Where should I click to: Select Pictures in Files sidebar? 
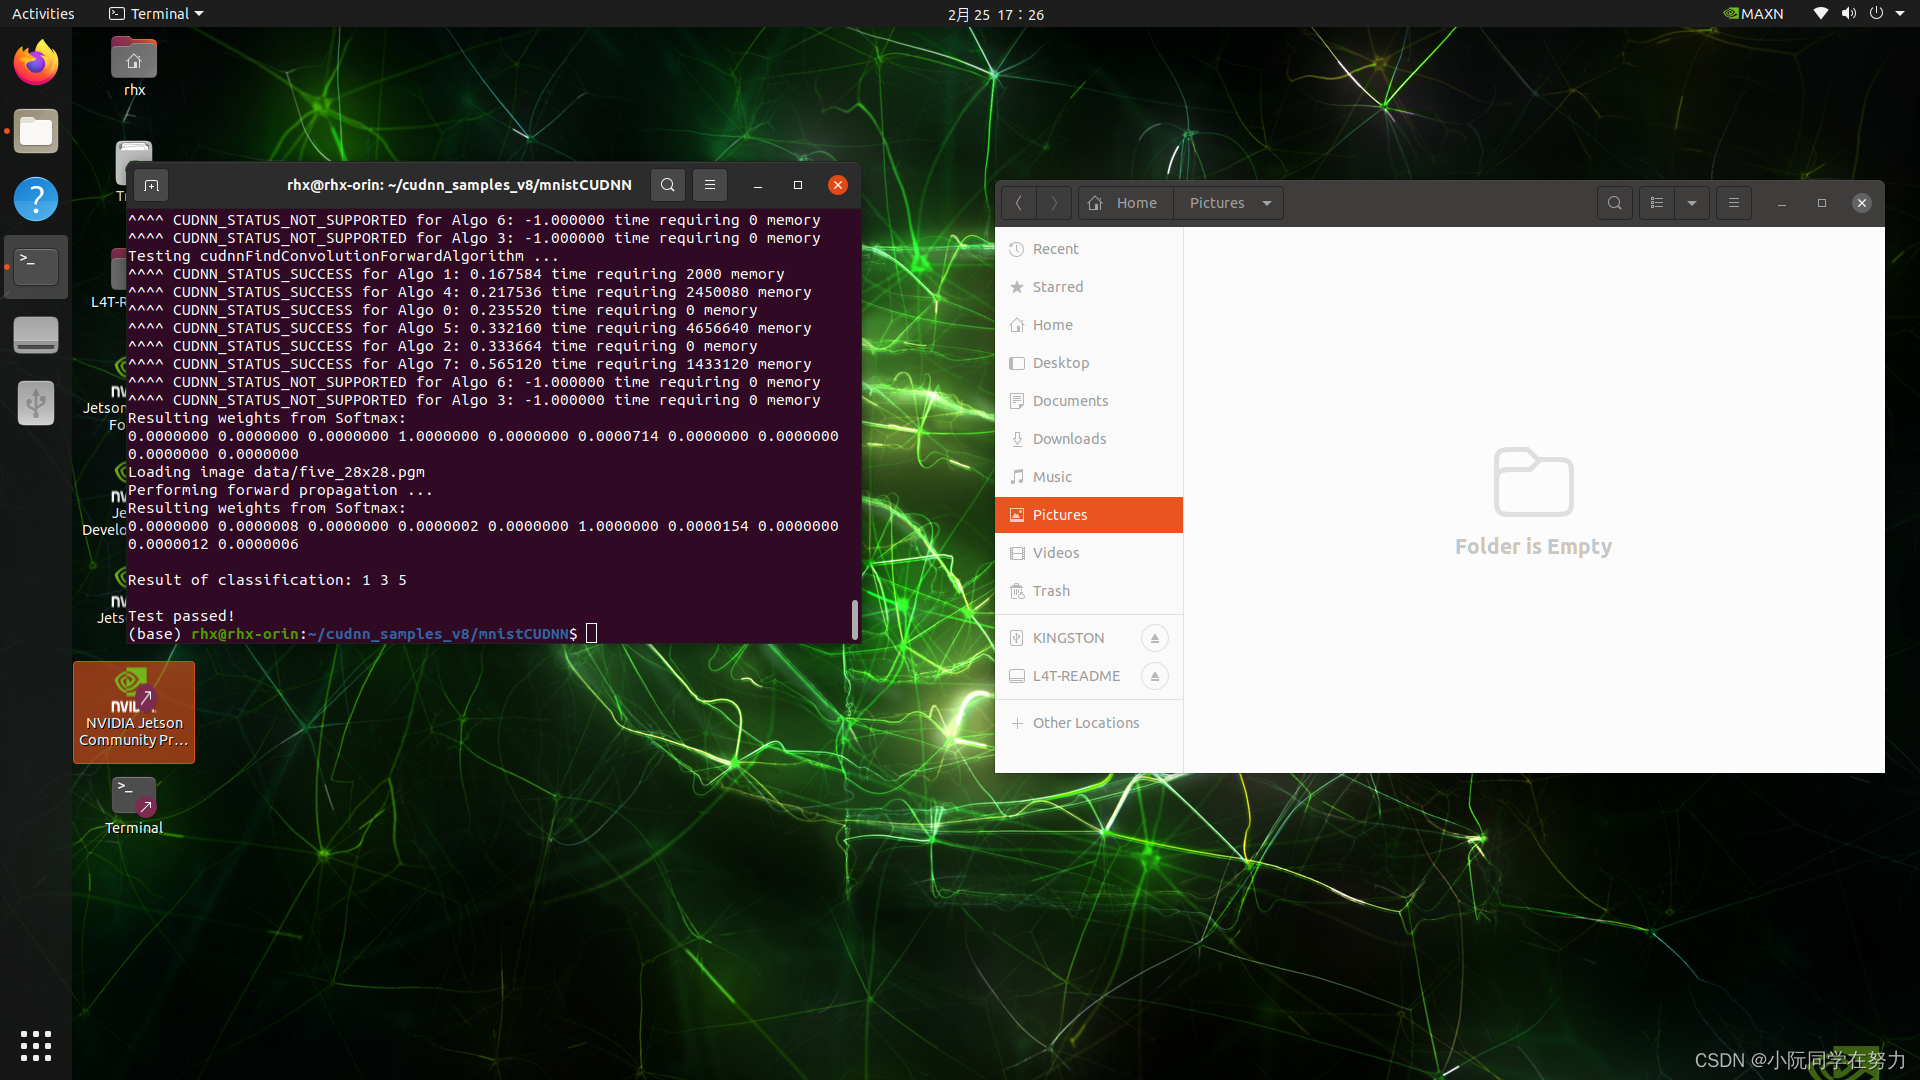tap(1089, 515)
